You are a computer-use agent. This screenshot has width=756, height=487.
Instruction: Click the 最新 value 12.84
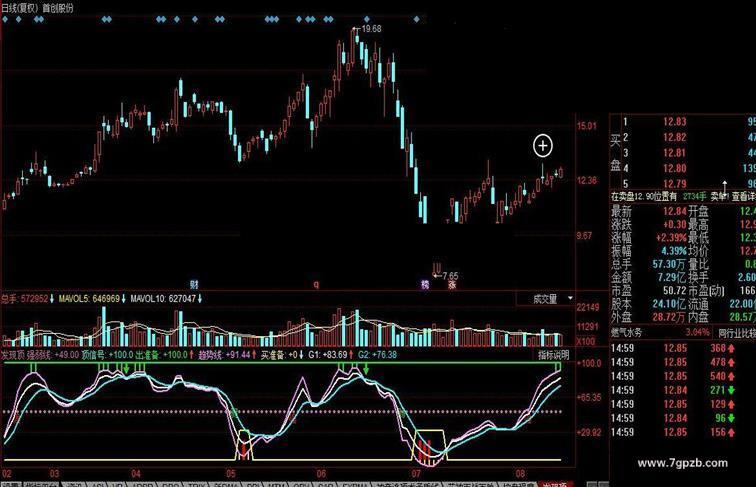point(675,211)
